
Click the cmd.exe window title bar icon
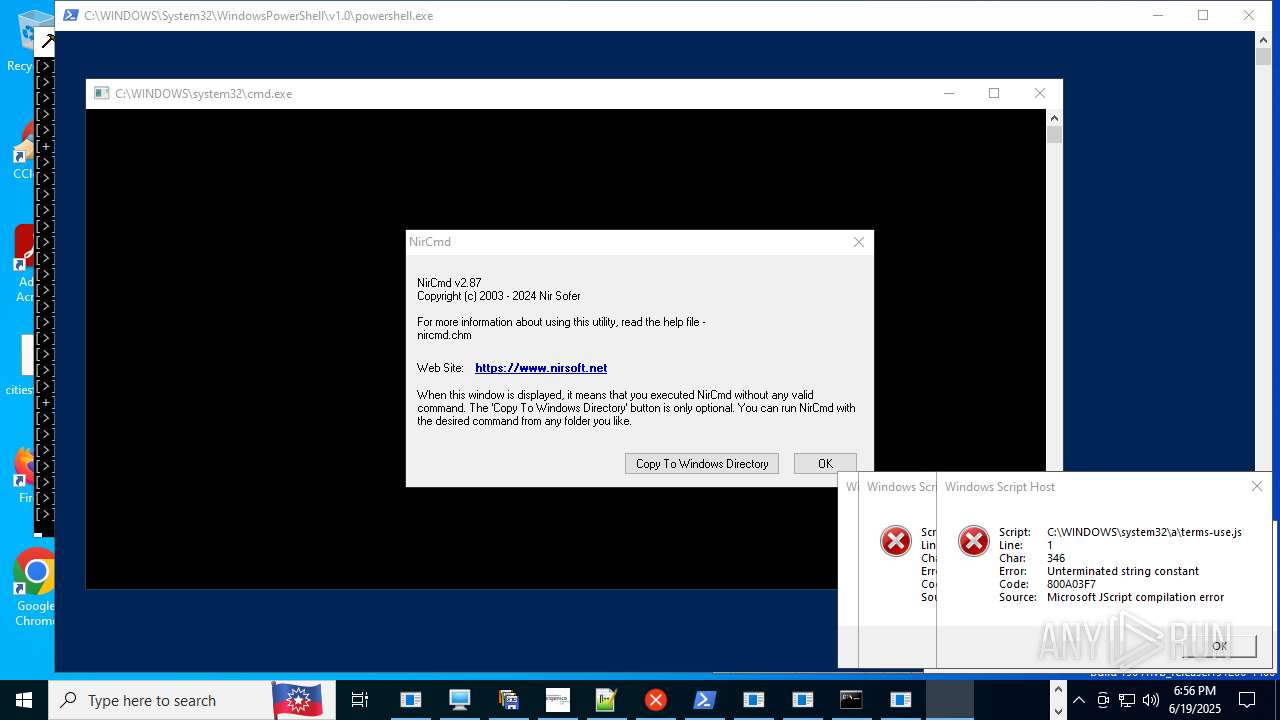pos(101,94)
